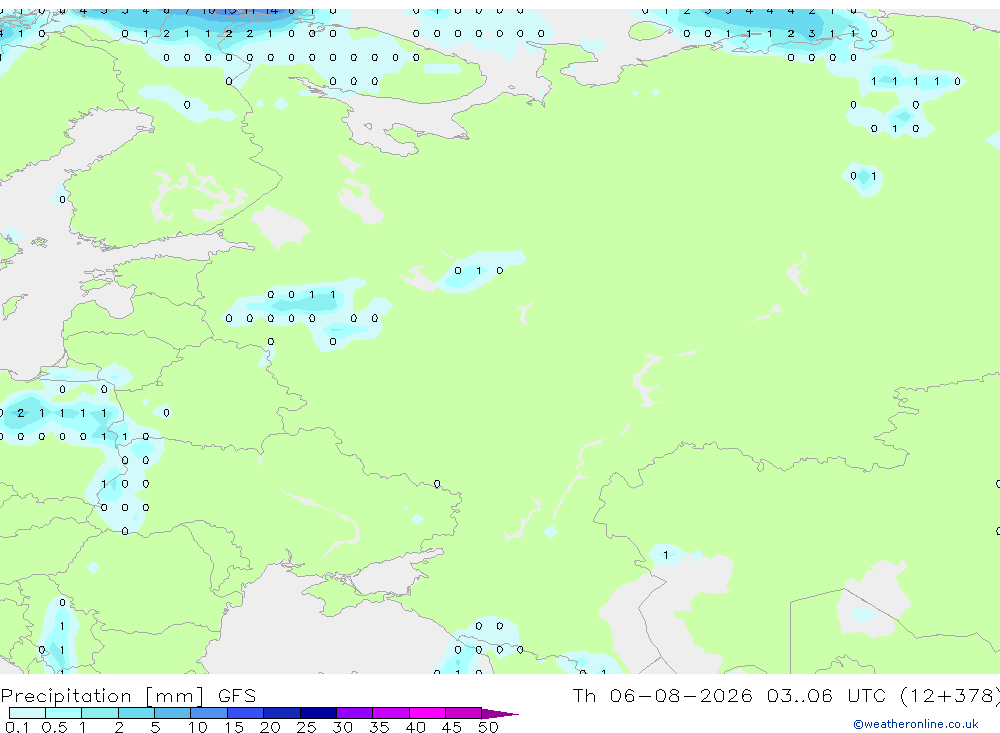Click the 45–50 mm legend swatch

pos(464,713)
